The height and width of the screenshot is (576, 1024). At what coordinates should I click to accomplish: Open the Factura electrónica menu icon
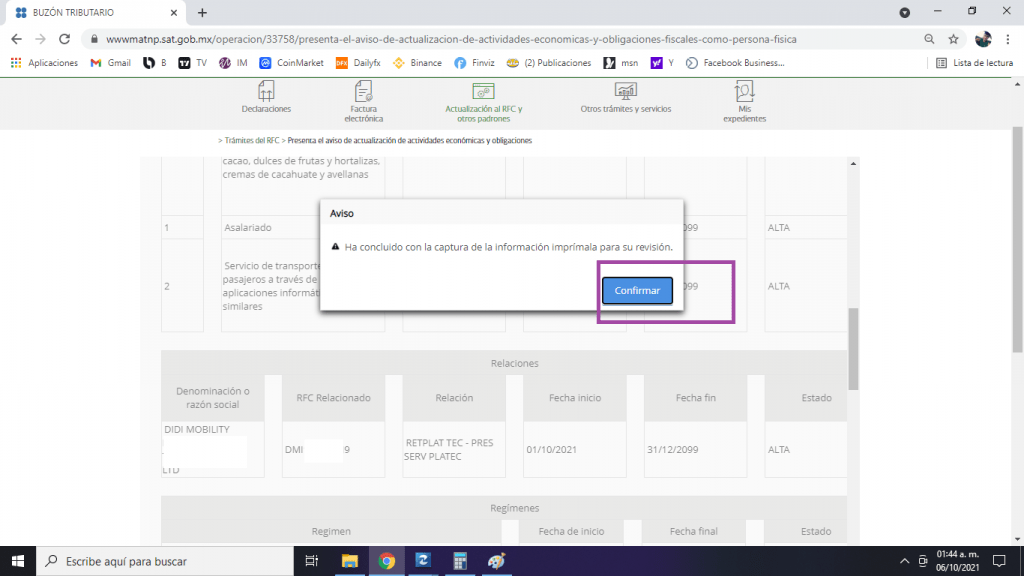[363, 101]
